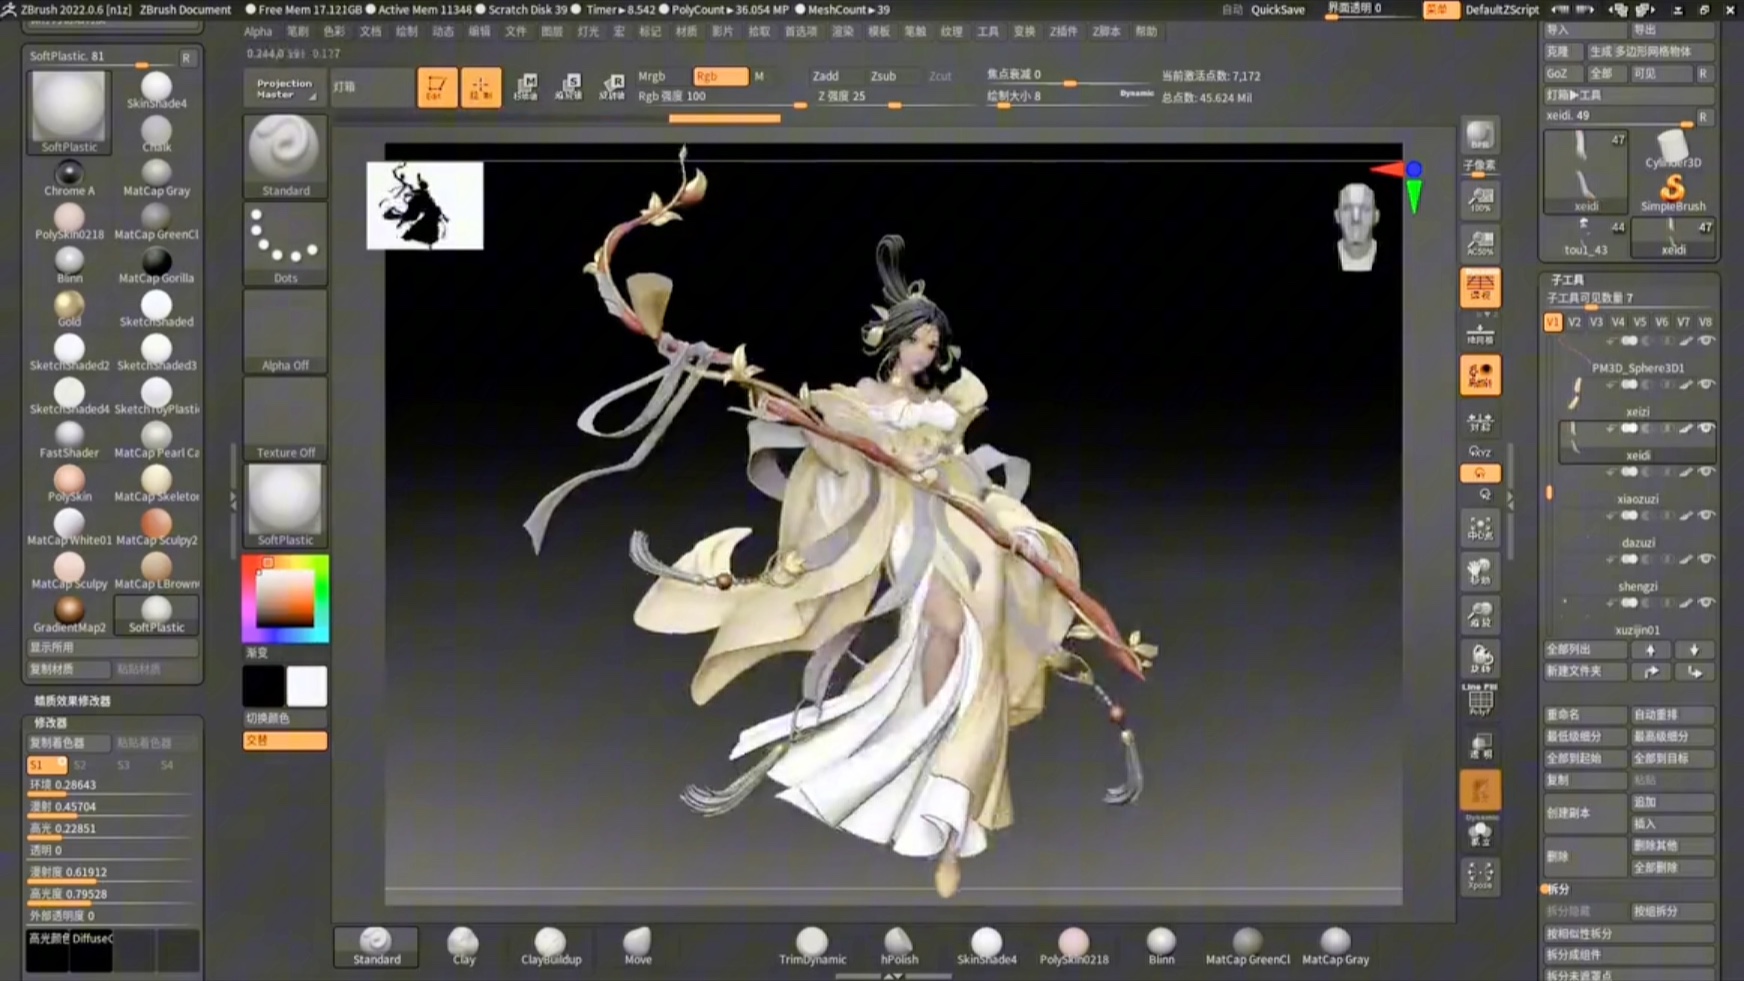Select the Rotate transform icon

(612, 87)
